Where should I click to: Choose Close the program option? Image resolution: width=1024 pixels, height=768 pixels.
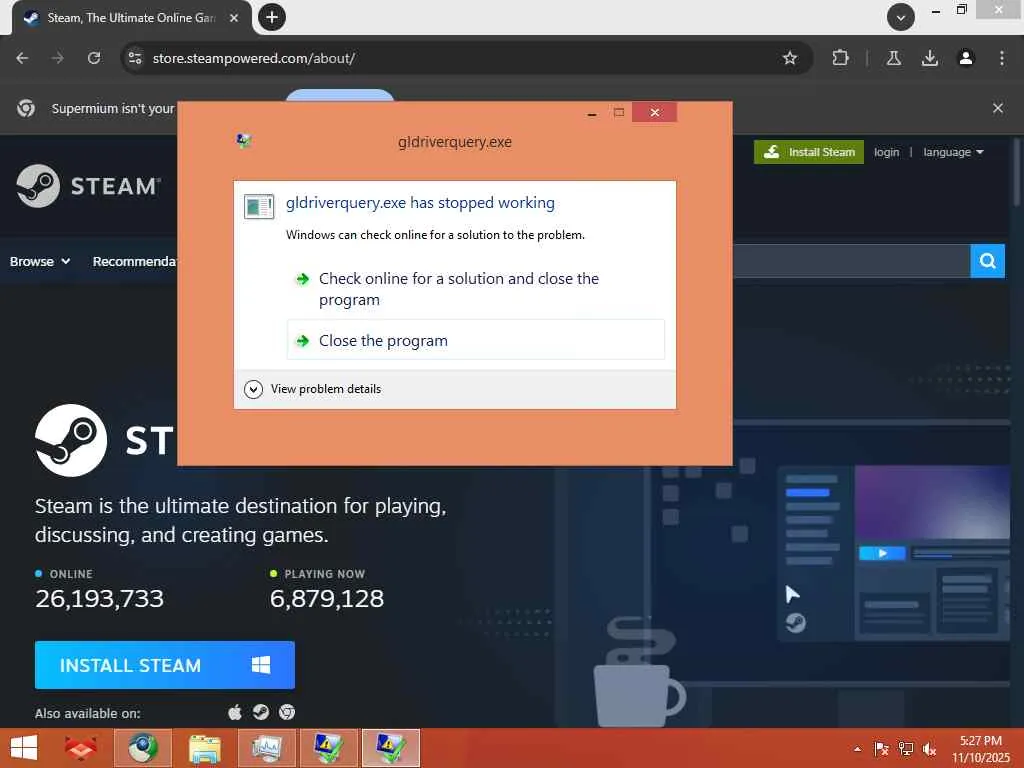(475, 340)
